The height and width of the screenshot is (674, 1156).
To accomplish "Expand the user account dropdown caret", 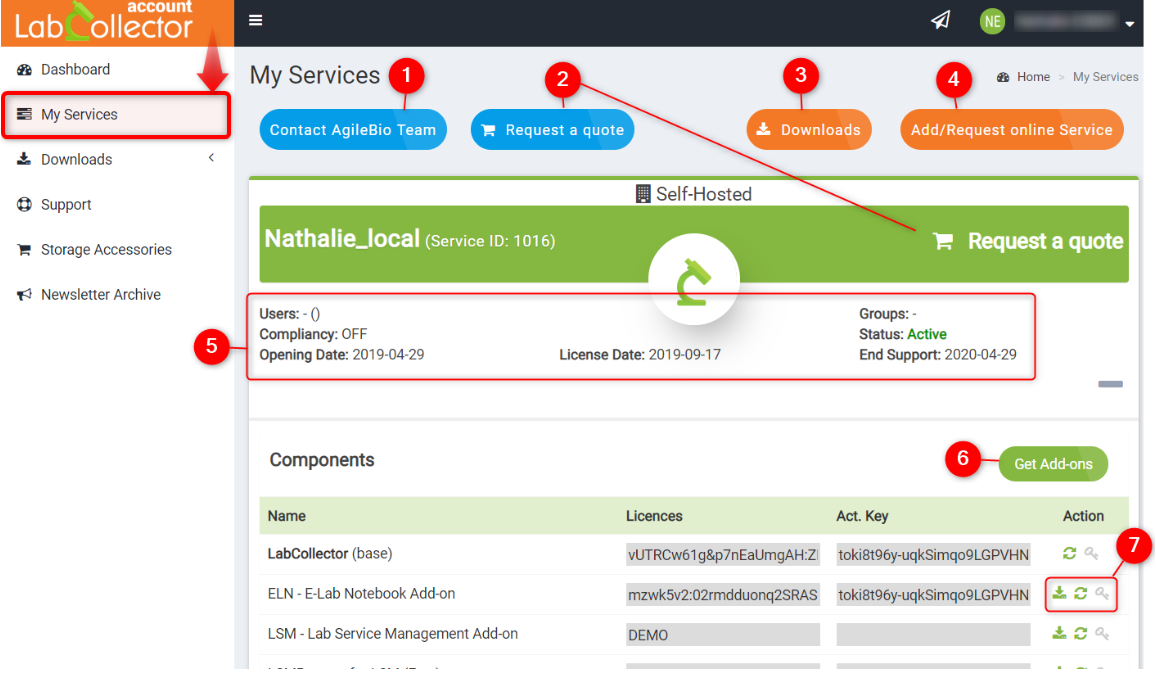I will 1129,24.
